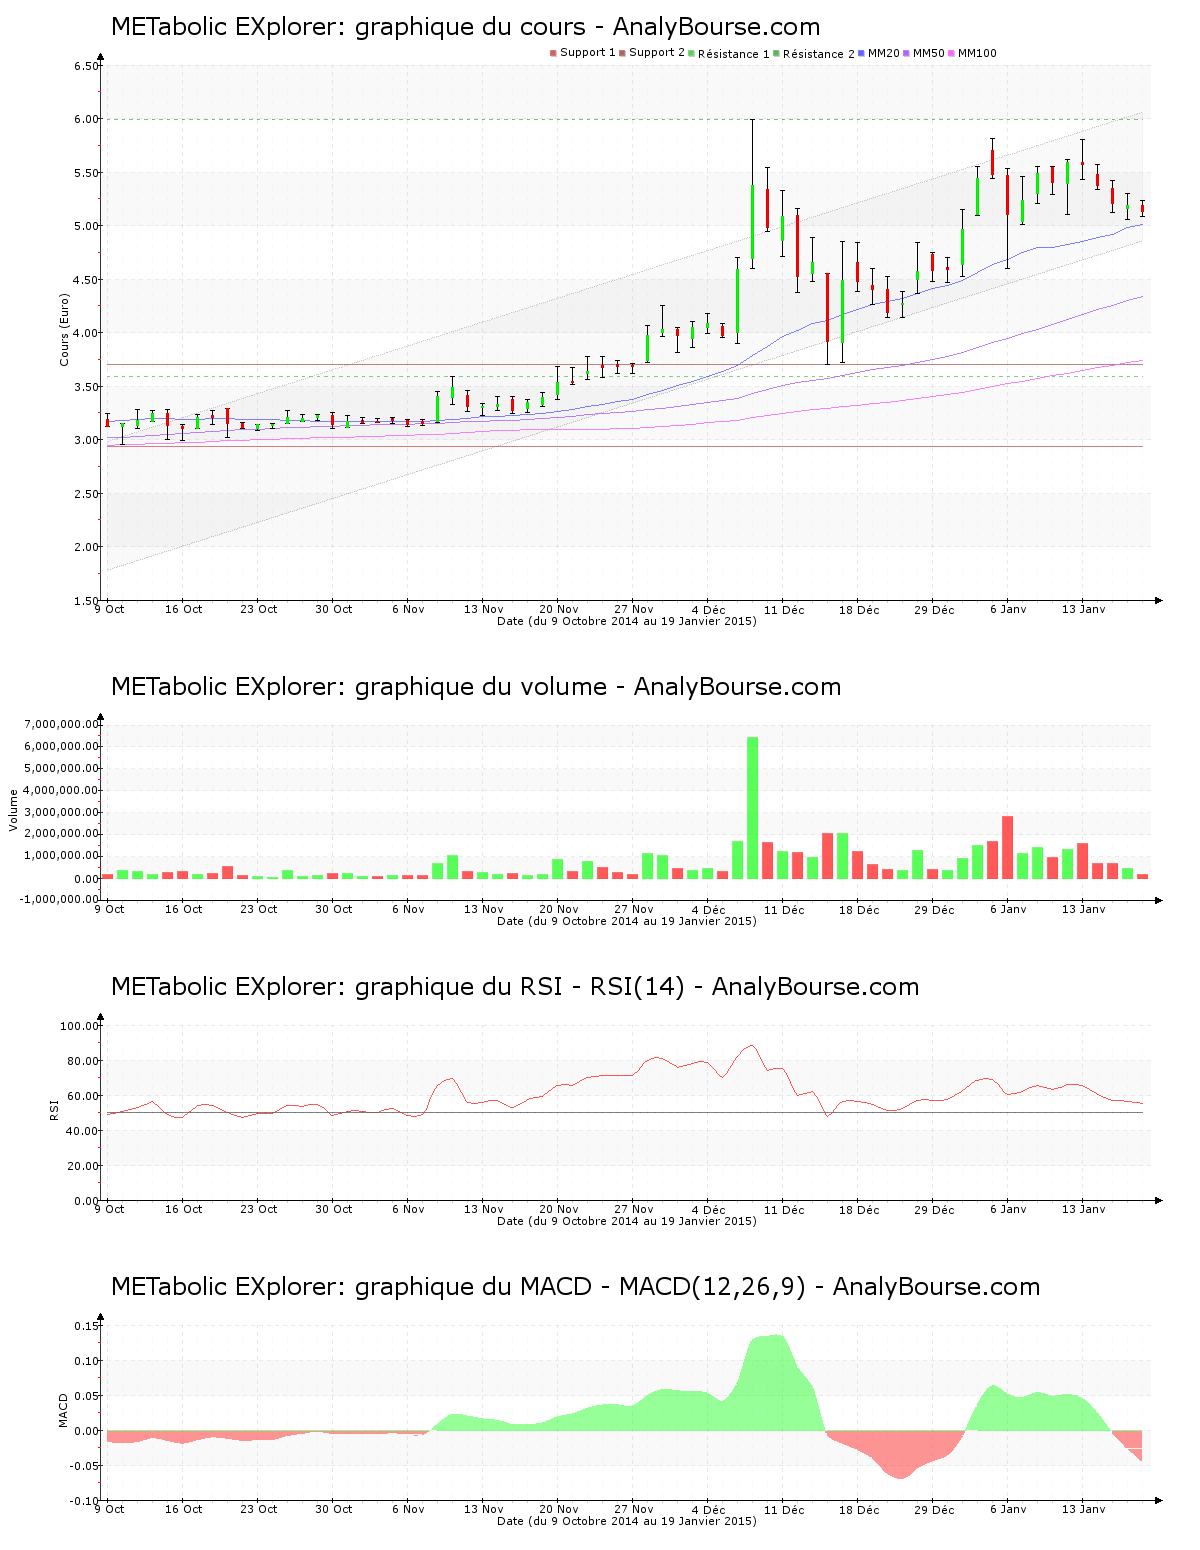Click the 'Cours (Euro)' axis label
The height and width of the screenshot is (1550, 1200).
64,329
